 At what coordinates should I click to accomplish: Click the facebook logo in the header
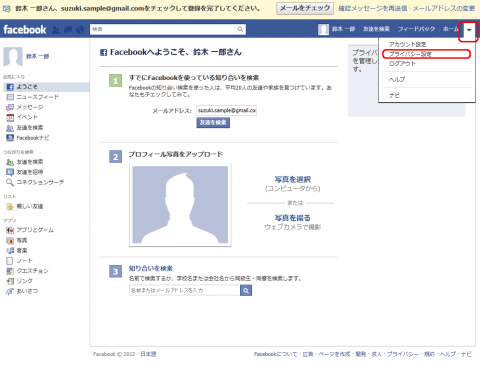(x=25, y=30)
